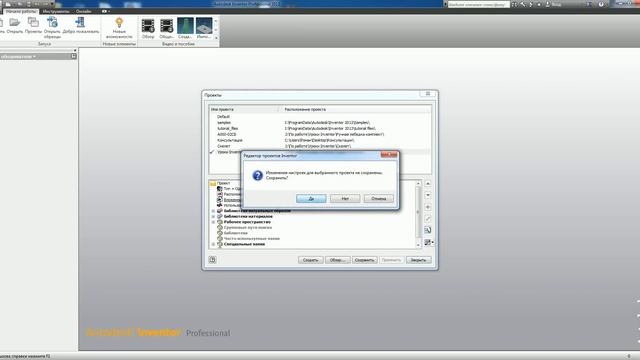Click the Новые возможности lightbulb icon
The width and height of the screenshot is (640, 360).
(119, 23)
